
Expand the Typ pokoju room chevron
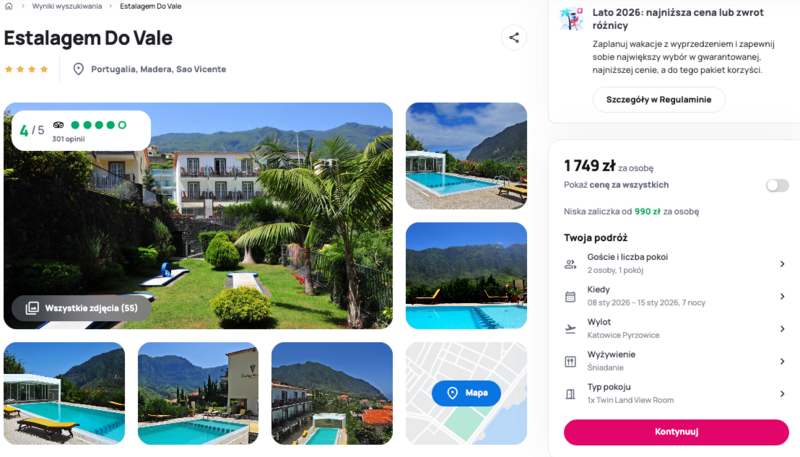coord(782,394)
